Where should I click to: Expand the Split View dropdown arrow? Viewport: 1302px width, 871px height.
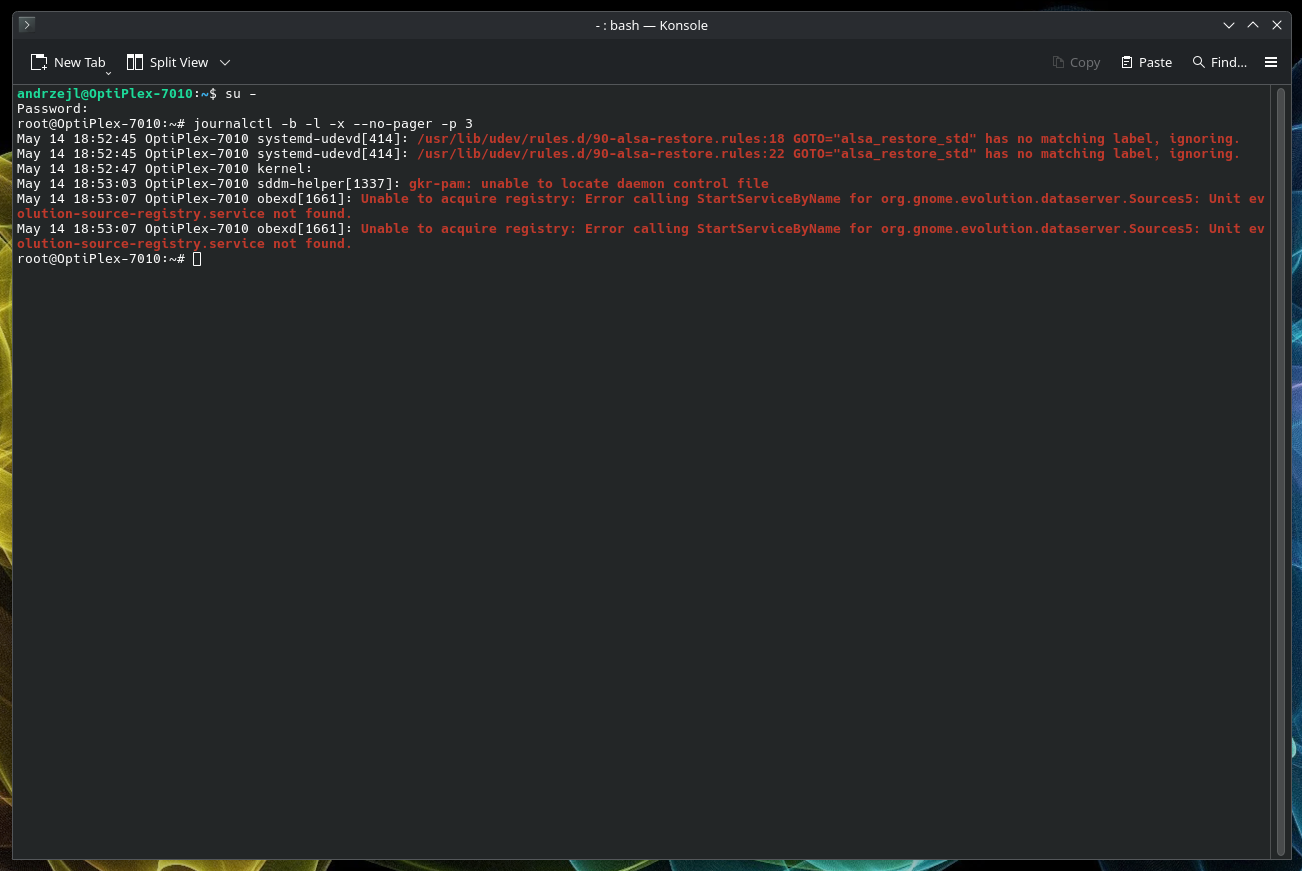point(225,62)
